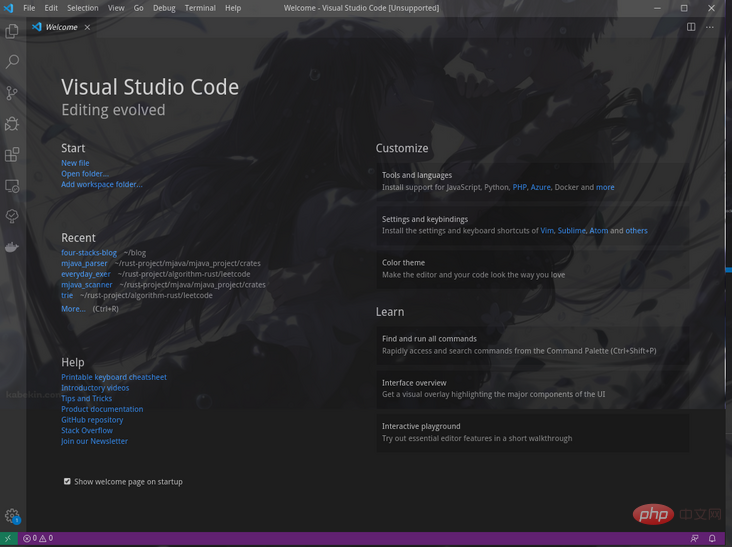Open recent four-stacks-blog project
The width and height of the screenshot is (732, 547).
click(x=89, y=252)
